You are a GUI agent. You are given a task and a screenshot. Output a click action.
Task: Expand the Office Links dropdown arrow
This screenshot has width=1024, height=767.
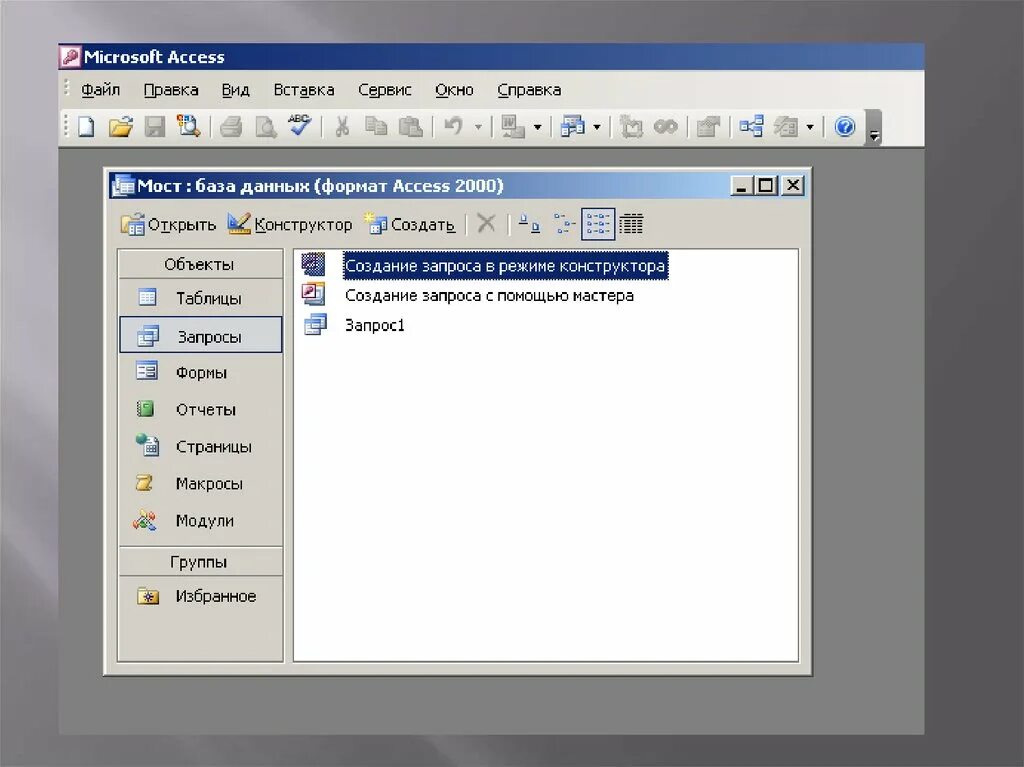537,127
